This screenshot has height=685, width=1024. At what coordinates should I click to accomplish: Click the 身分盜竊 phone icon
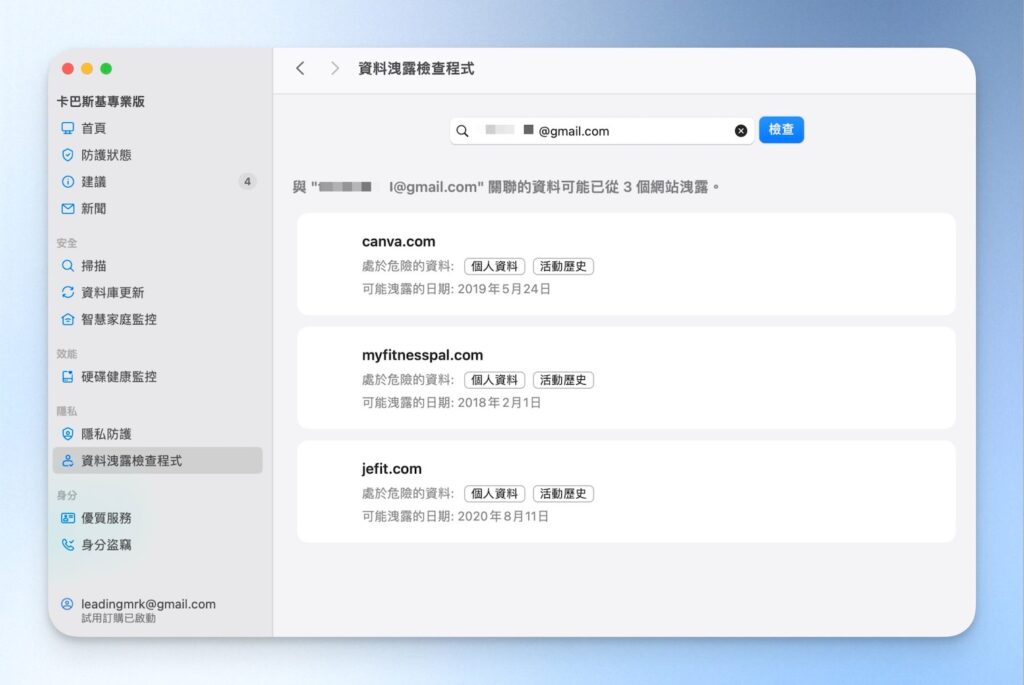tap(67, 545)
